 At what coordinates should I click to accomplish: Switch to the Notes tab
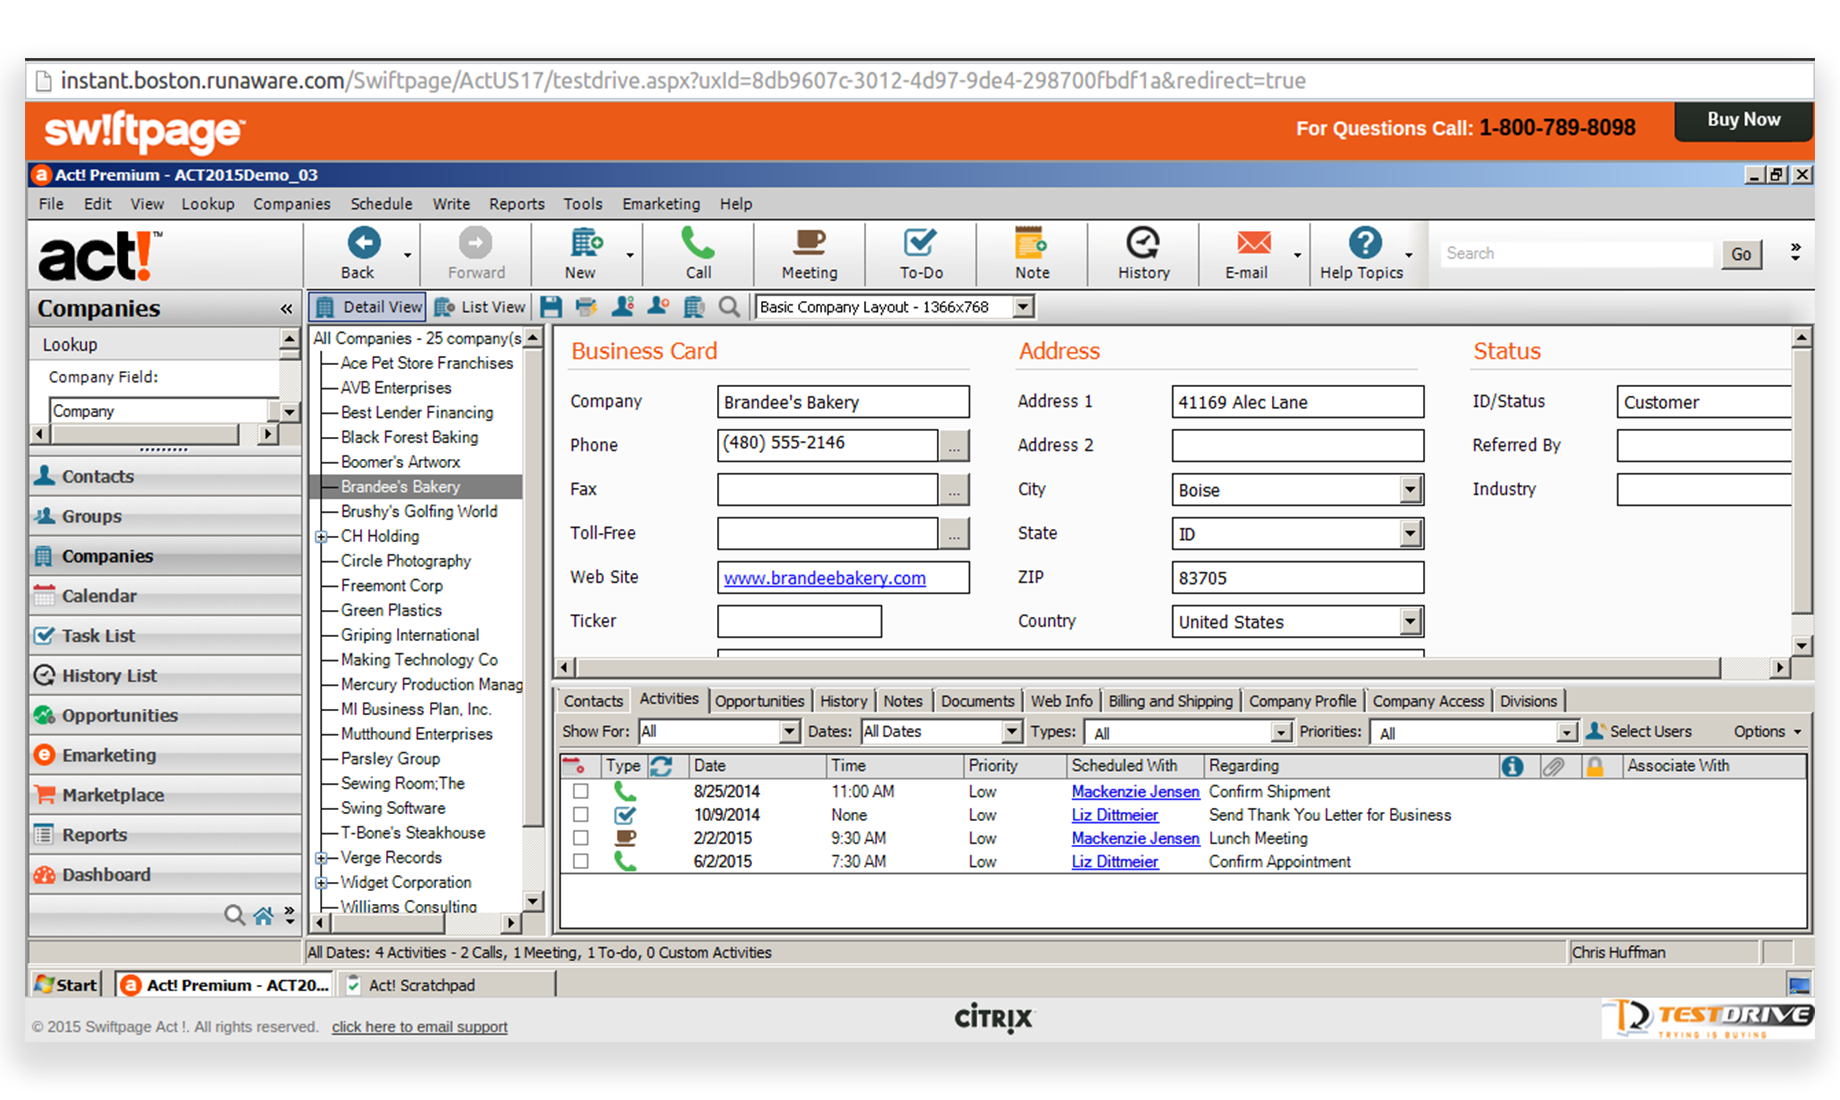(x=903, y=701)
